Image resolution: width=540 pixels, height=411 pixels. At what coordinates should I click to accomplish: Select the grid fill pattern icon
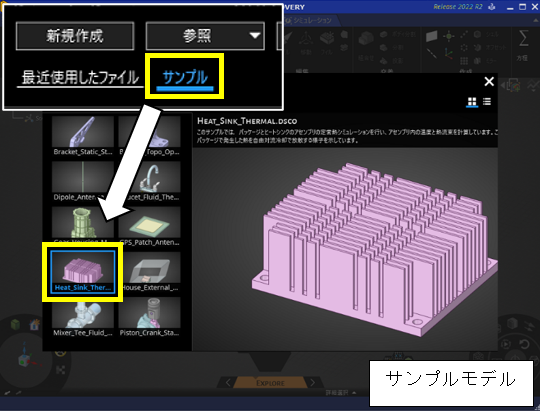tap(464, 61)
